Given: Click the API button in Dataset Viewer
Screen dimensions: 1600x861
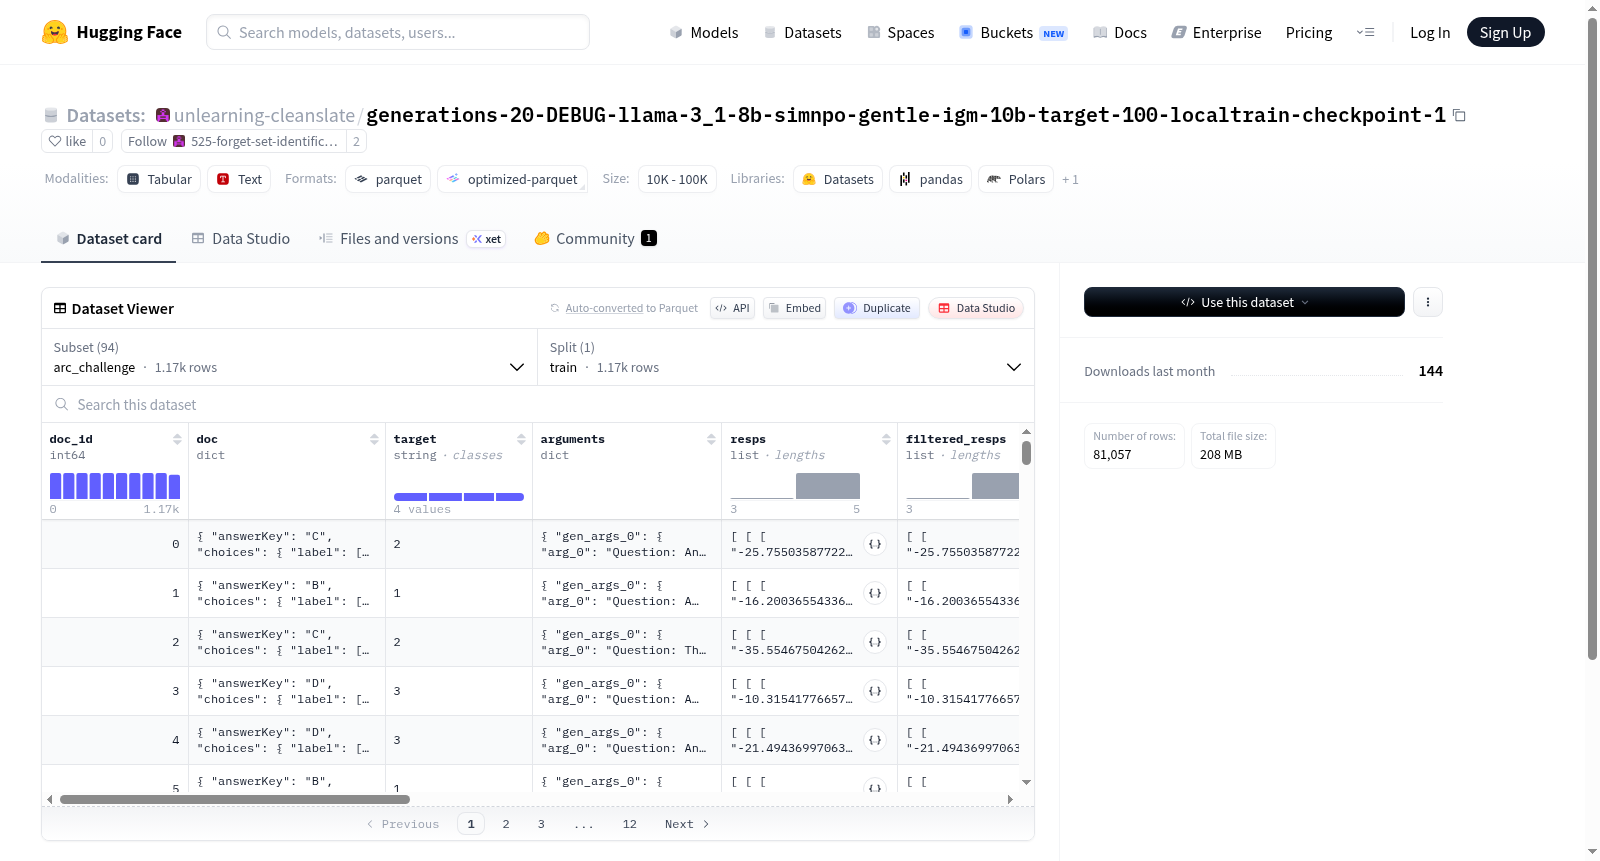Looking at the screenshot, I should point(733,308).
